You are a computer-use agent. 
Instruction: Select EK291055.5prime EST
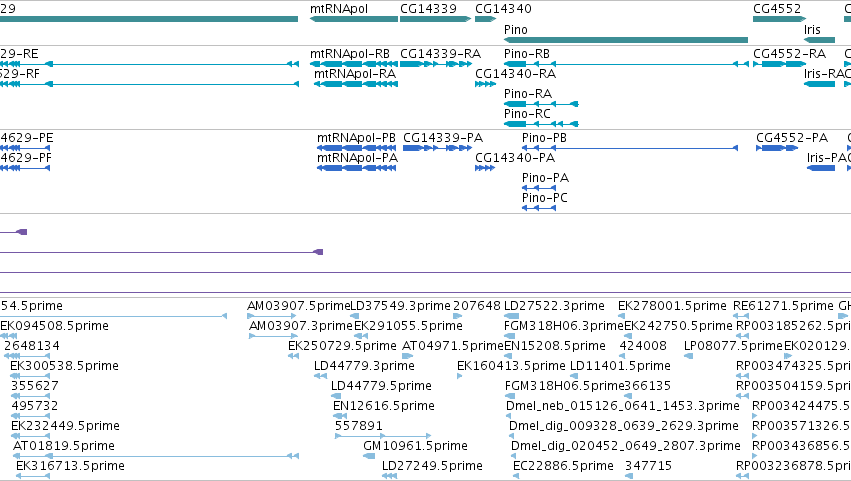coord(361,336)
